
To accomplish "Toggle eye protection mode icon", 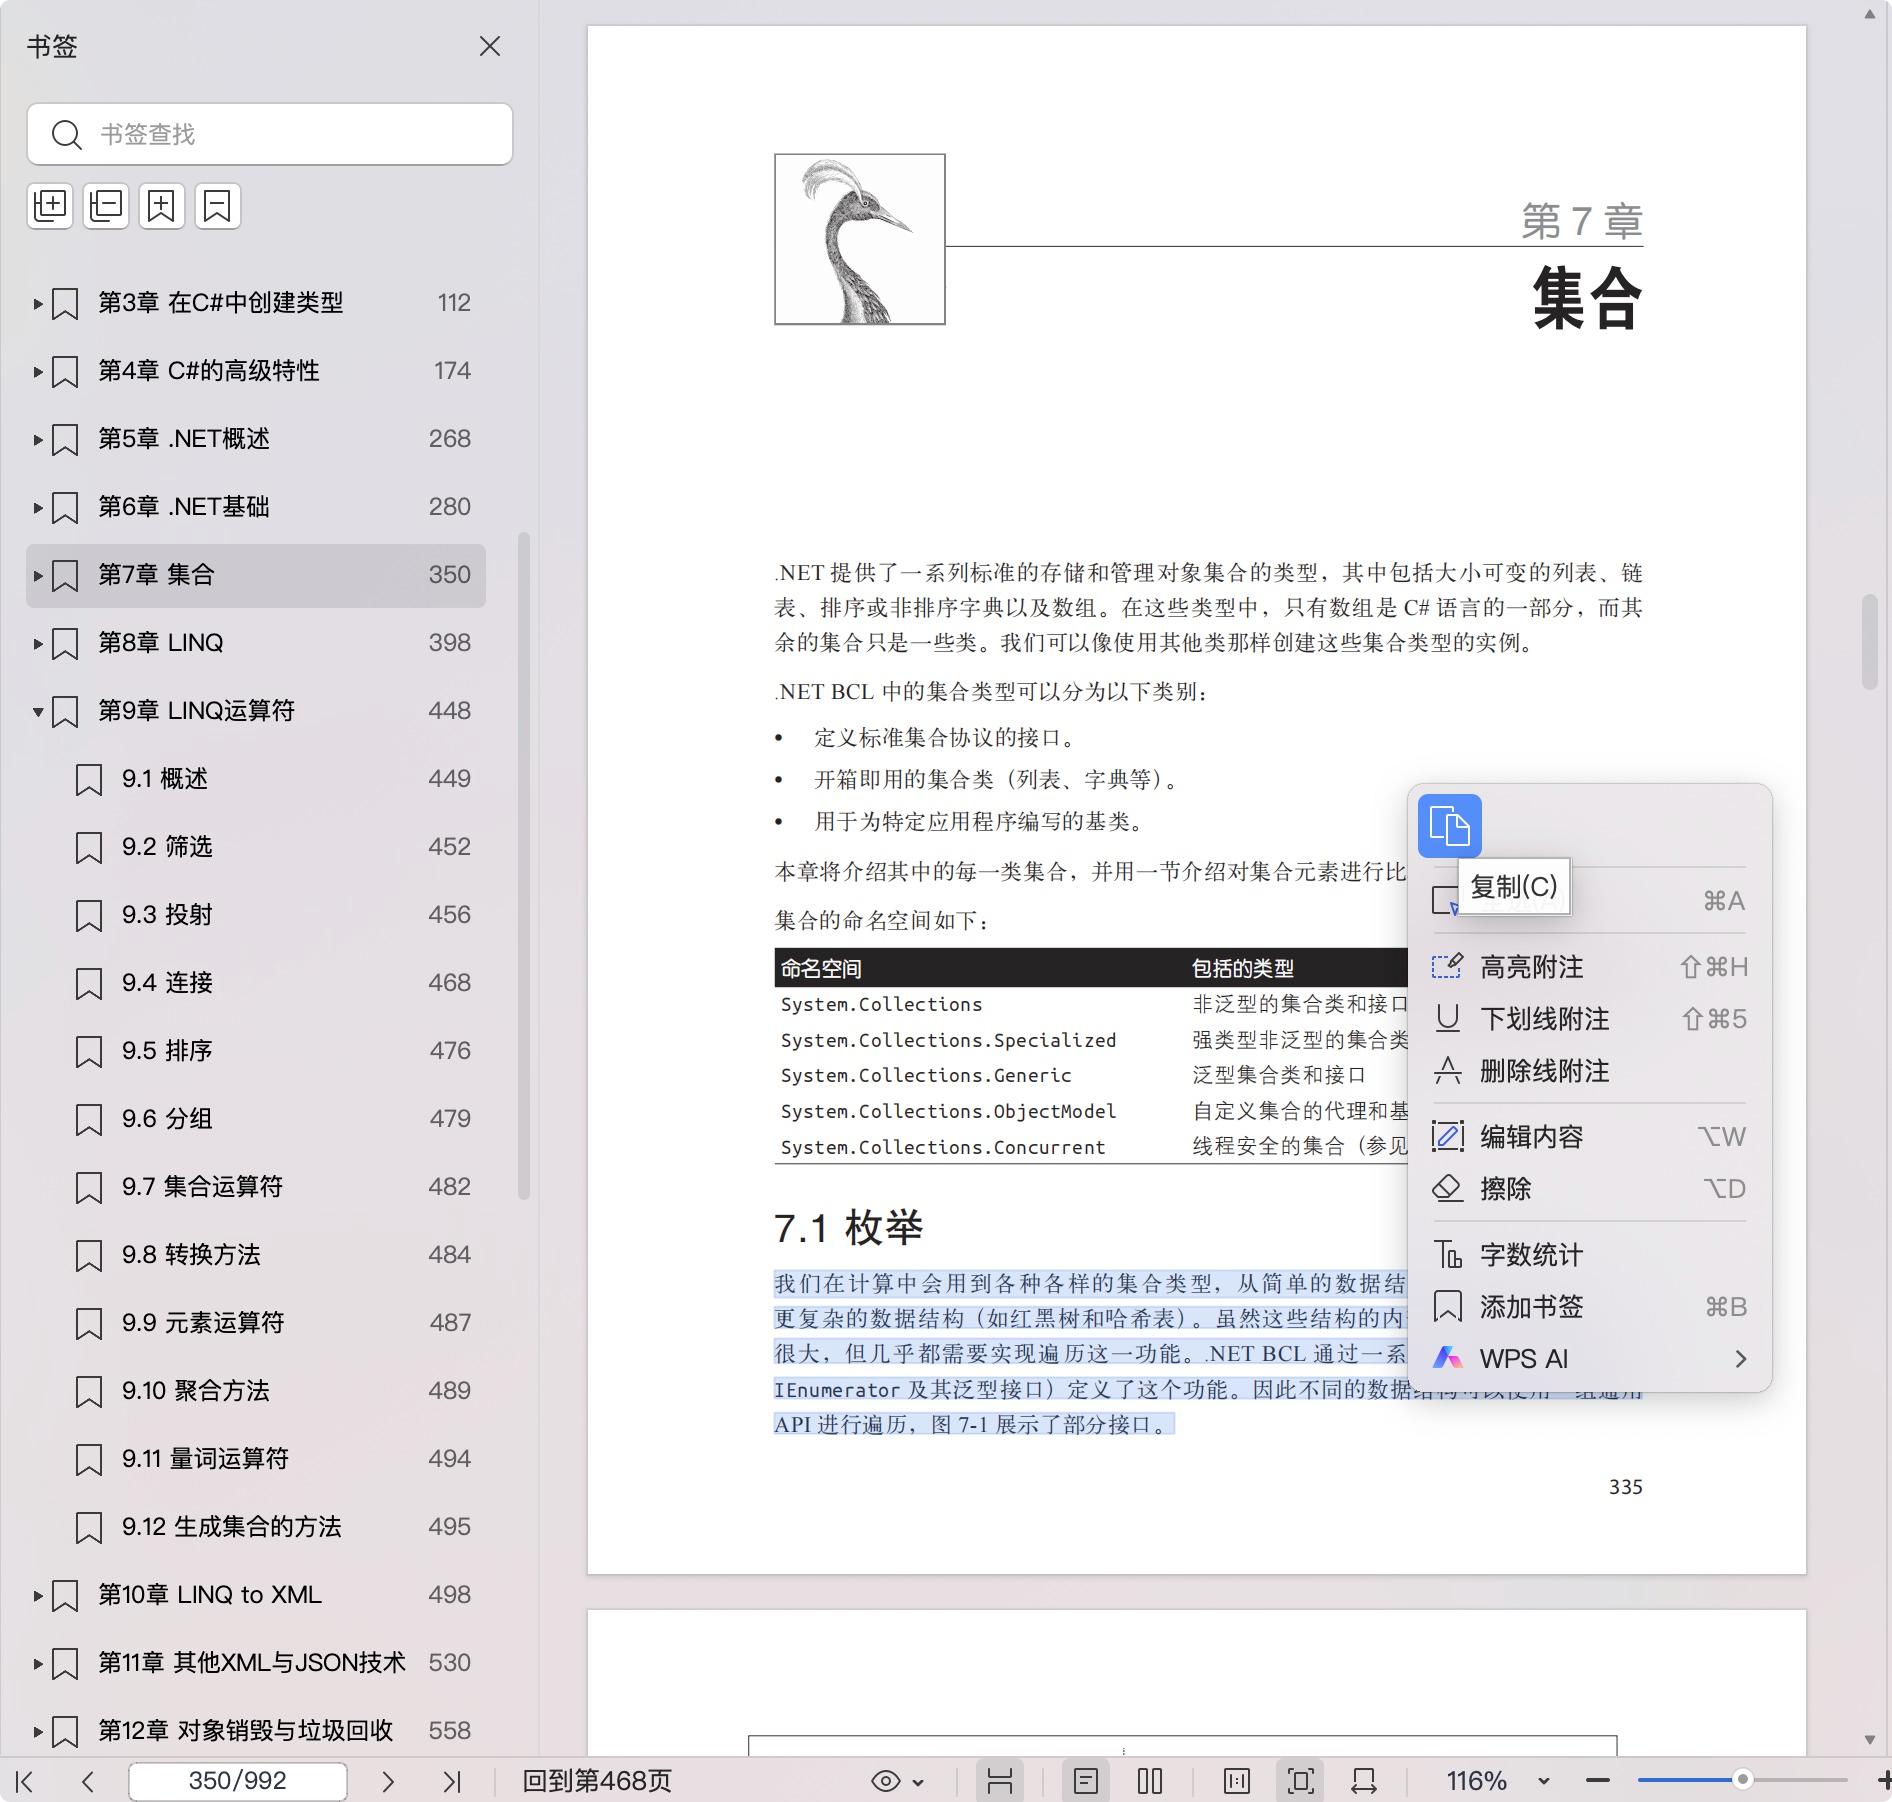I will (886, 1781).
